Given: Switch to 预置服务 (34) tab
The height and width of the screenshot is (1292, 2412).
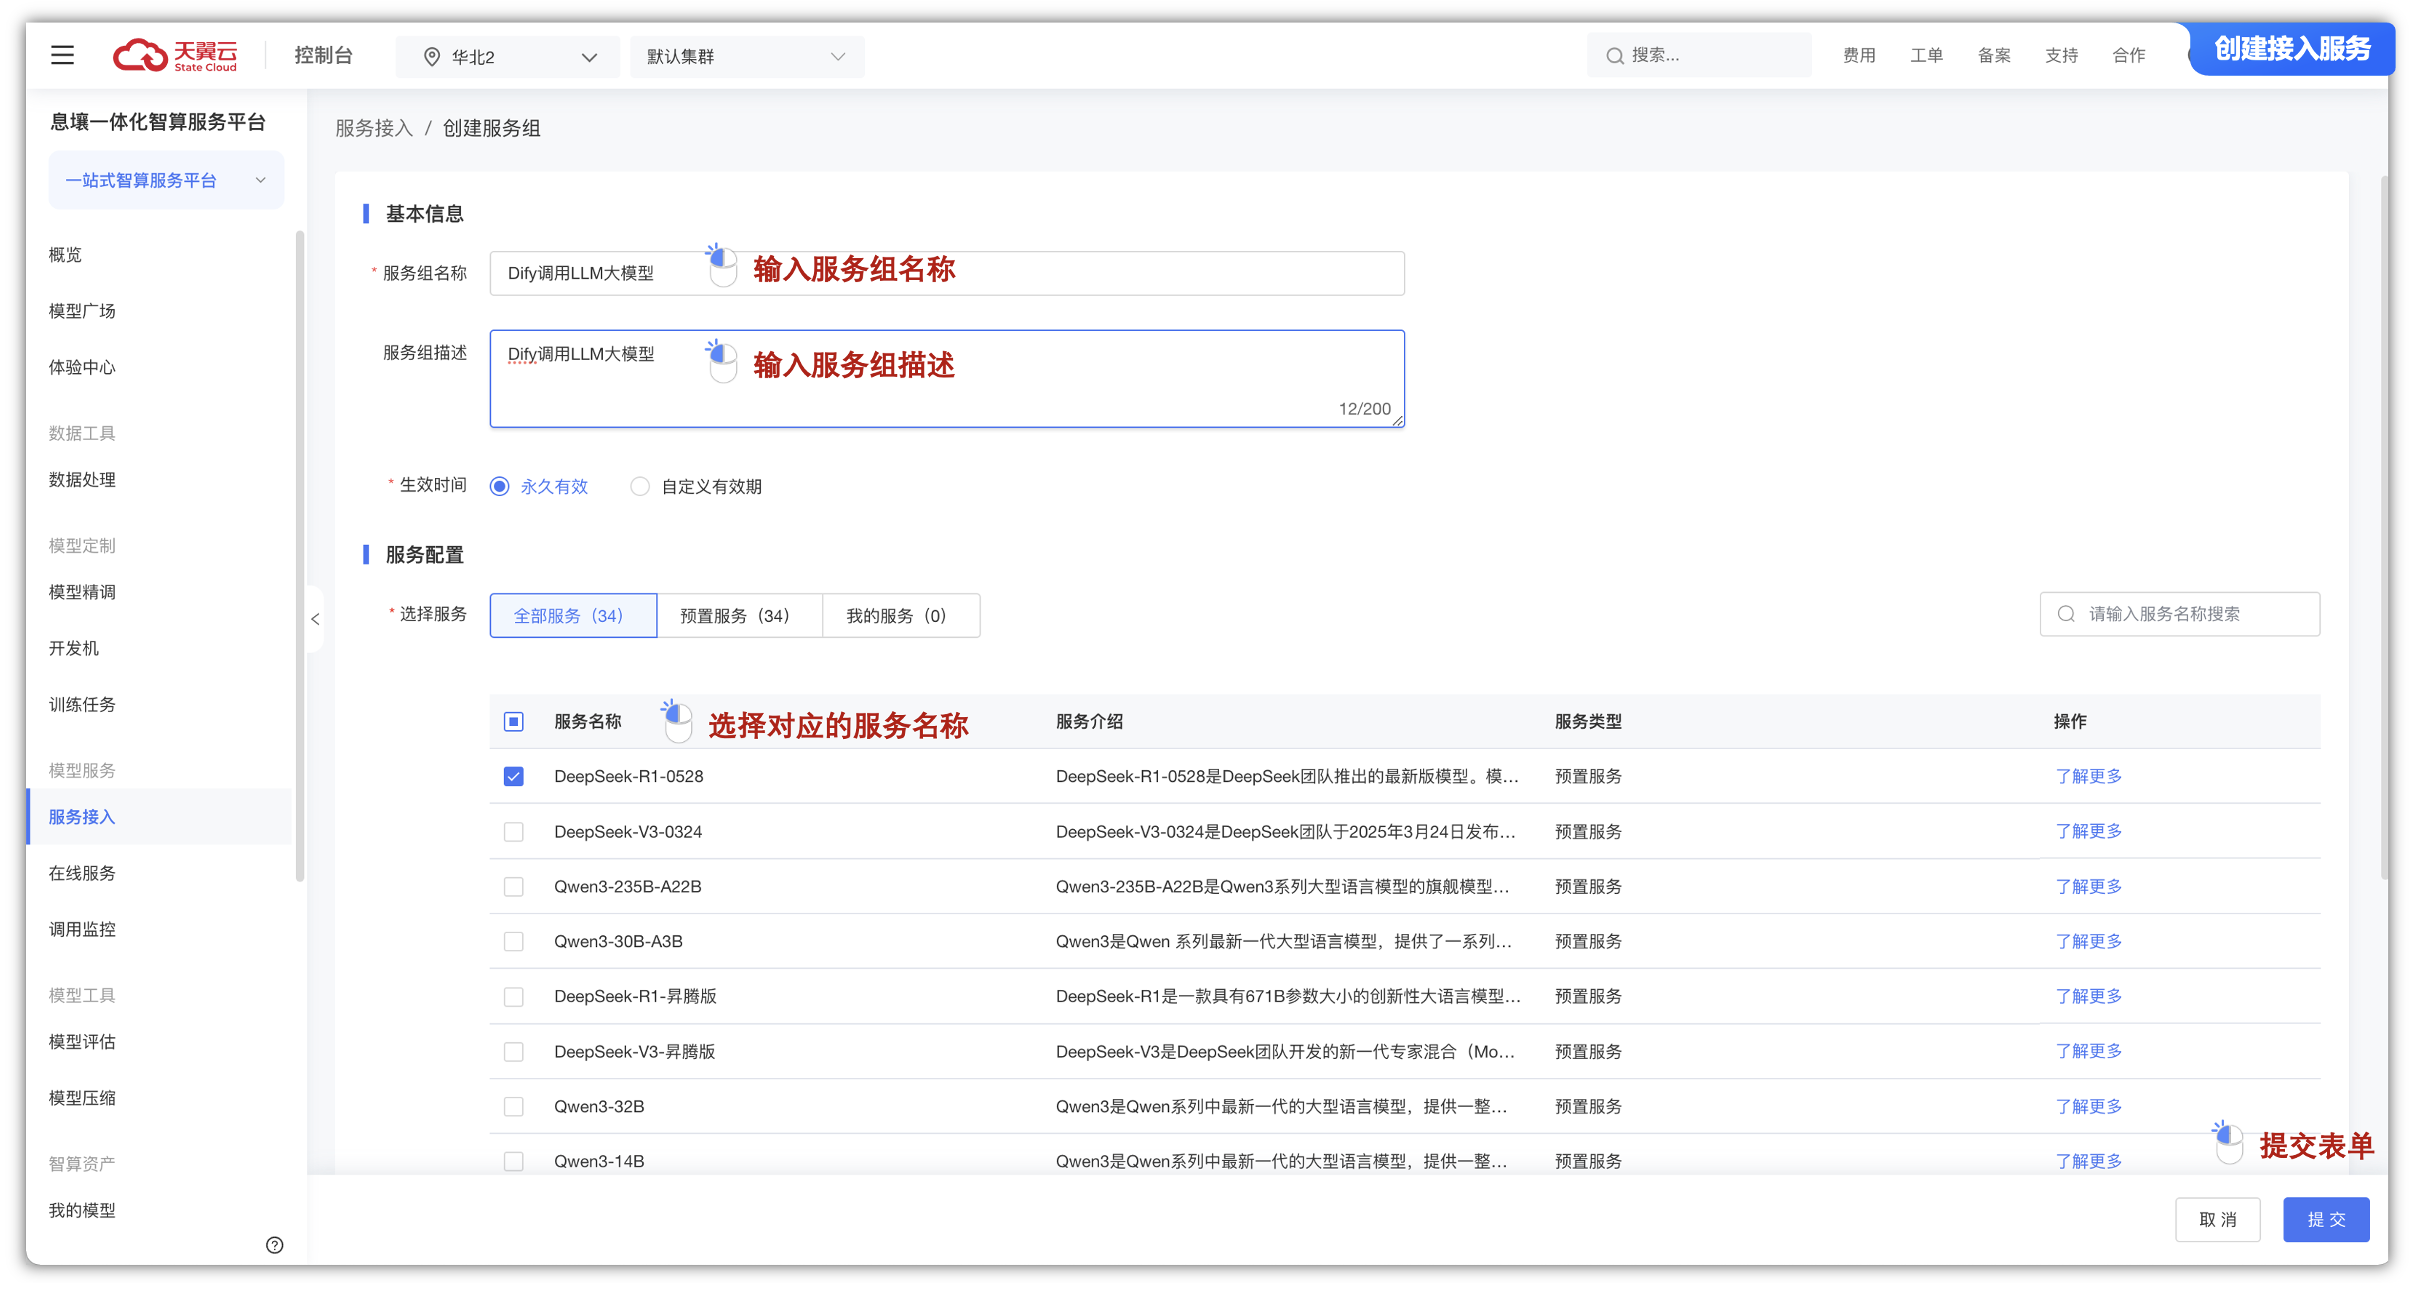Looking at the screenshot, I should coord(739,615).
